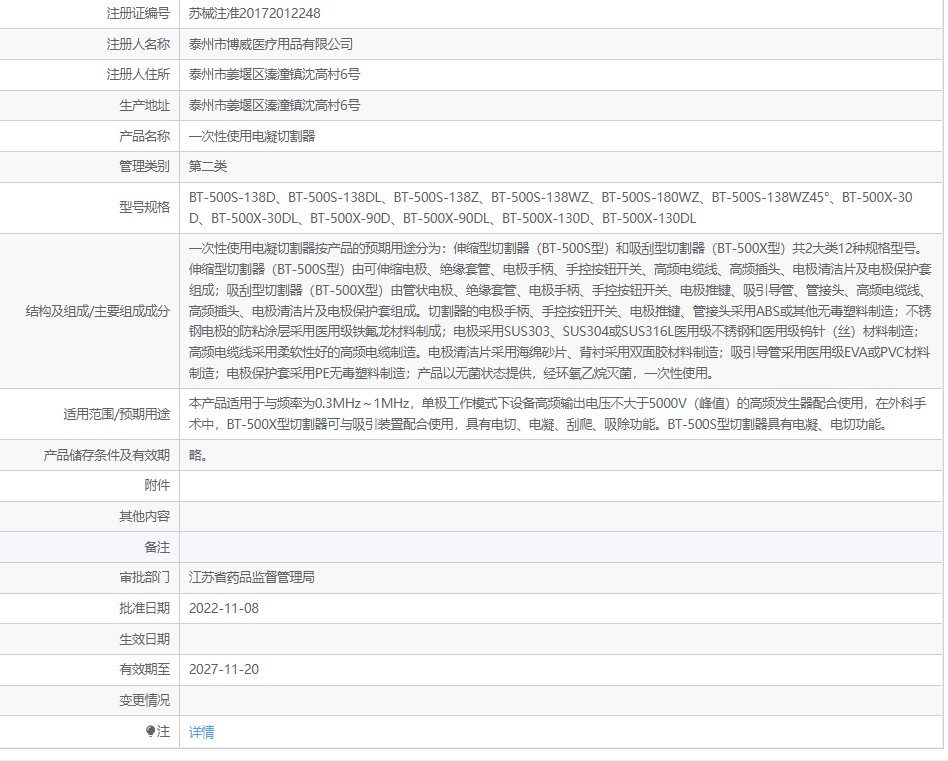This screenshot has width=948, height=761.
Task: Click the 第二类 management class value
Action: (x=208, y=166)
